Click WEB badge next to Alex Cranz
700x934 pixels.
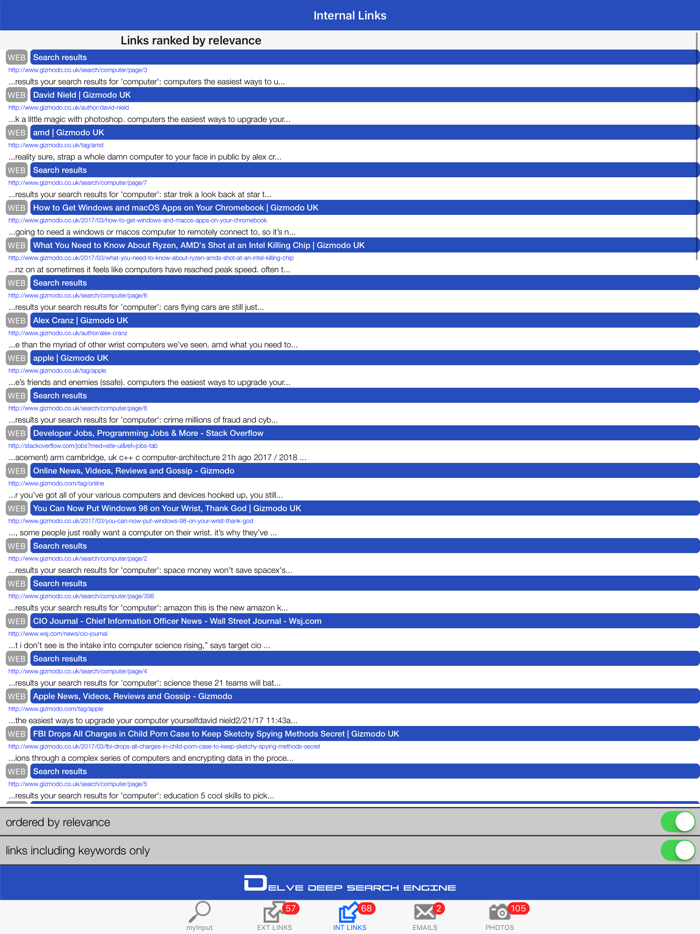(17, 320)
